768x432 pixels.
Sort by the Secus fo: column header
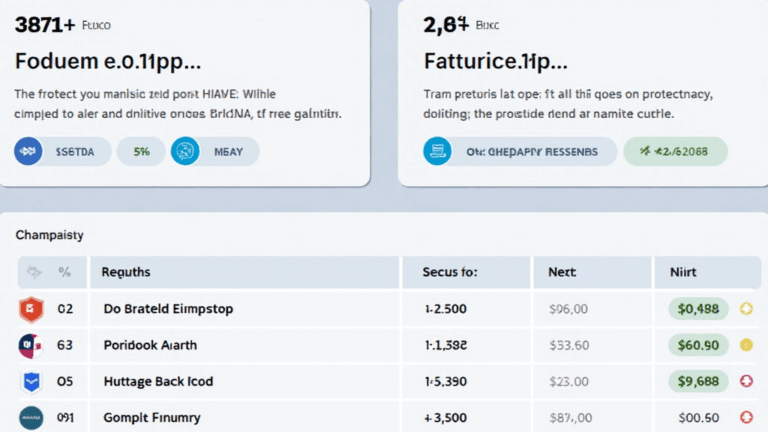click(449, 271)
